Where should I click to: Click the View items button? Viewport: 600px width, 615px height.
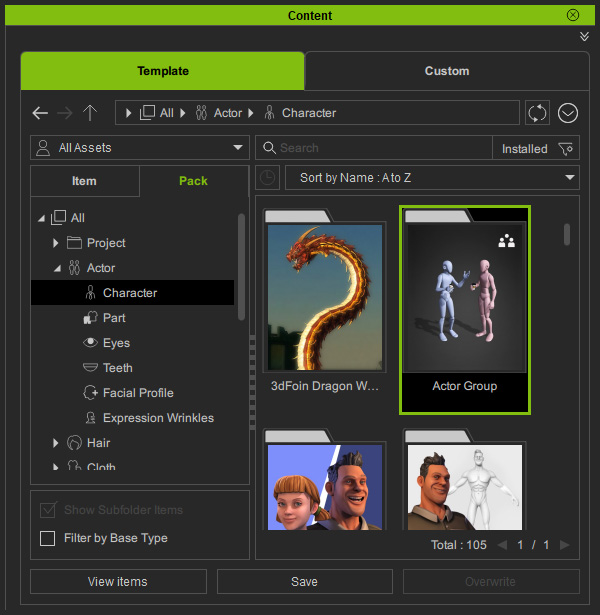click(x=118, y=581)
